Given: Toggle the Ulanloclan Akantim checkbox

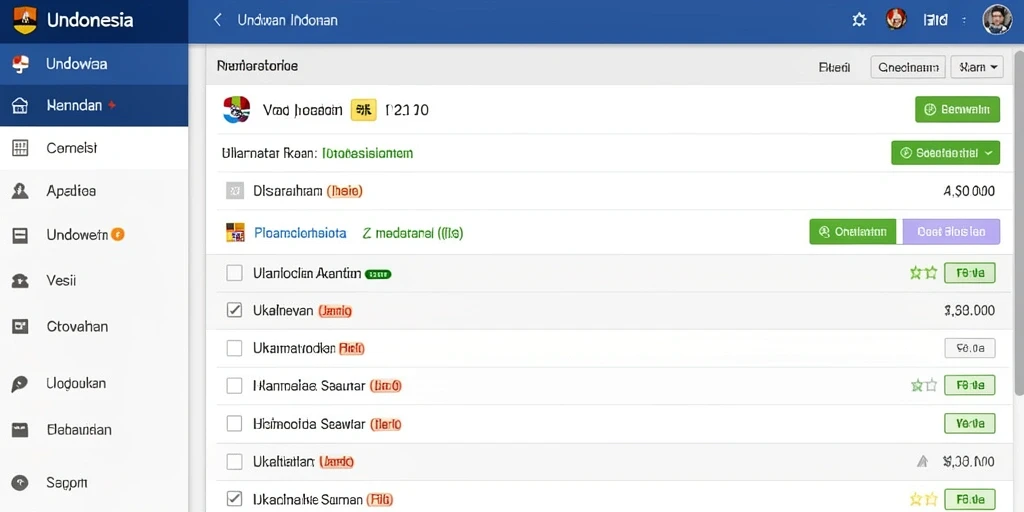Looking at the screenshot, I should (x=234, y=273).
